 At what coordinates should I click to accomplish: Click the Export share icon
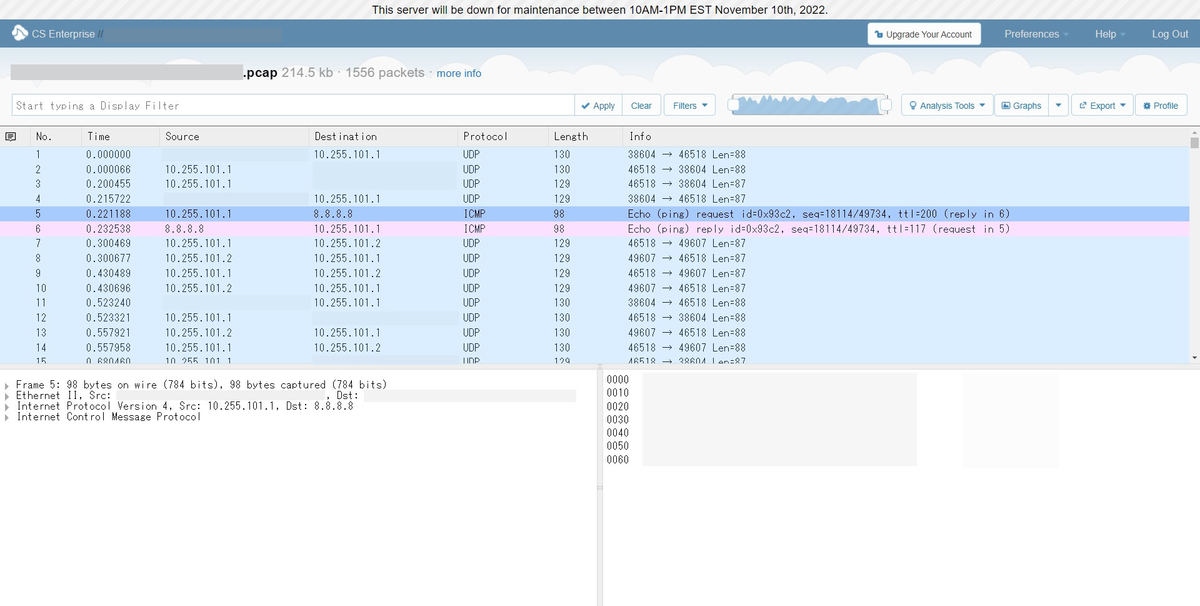click(1083, 105)
